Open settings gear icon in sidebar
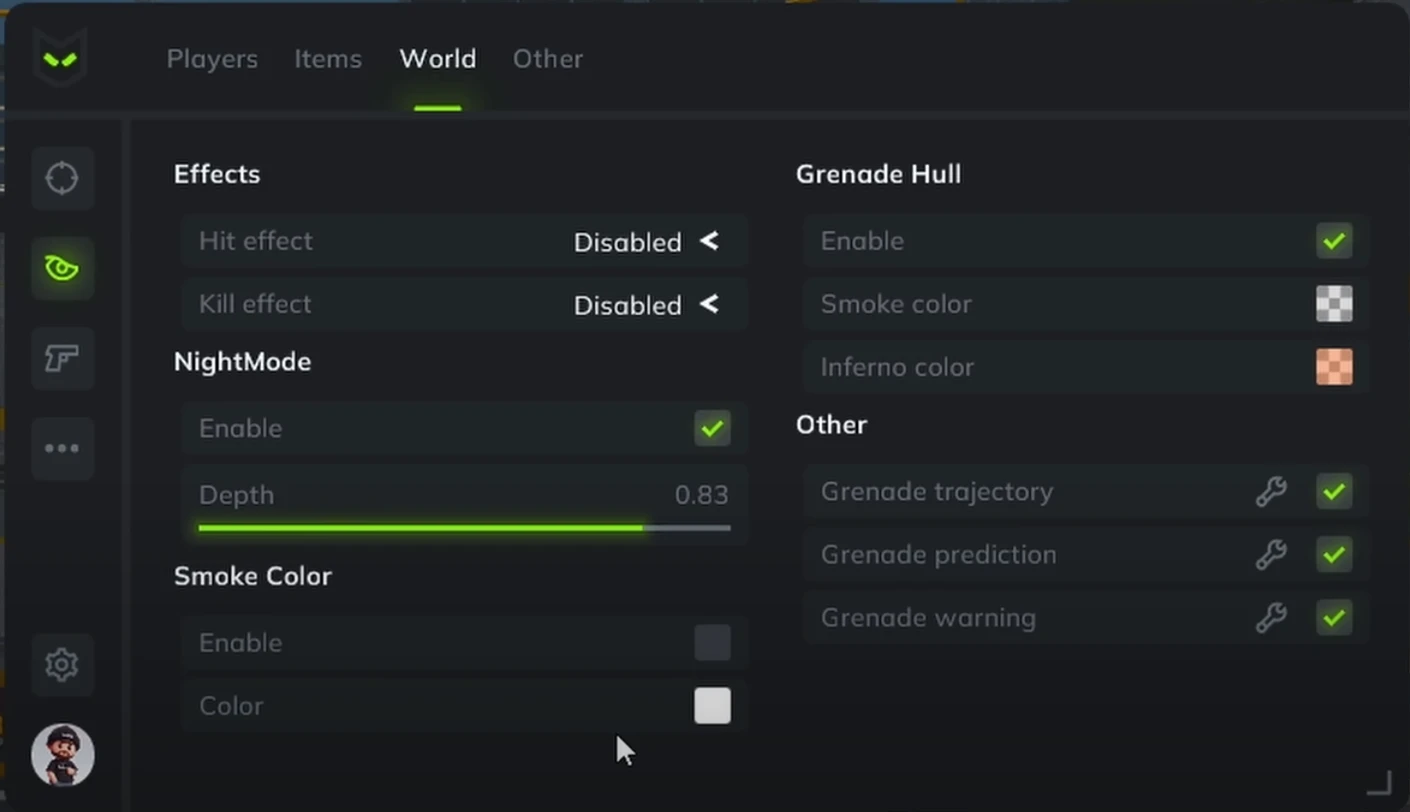This screenshot has height=812, width=1410. click(x=62, y=664)
